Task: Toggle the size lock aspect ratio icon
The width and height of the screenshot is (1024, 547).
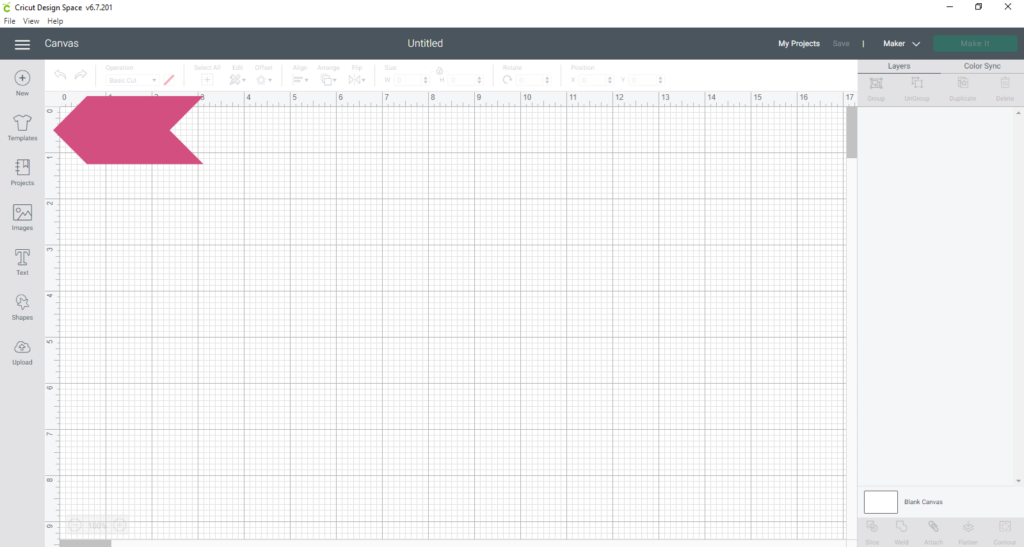Action: point(440,70)
